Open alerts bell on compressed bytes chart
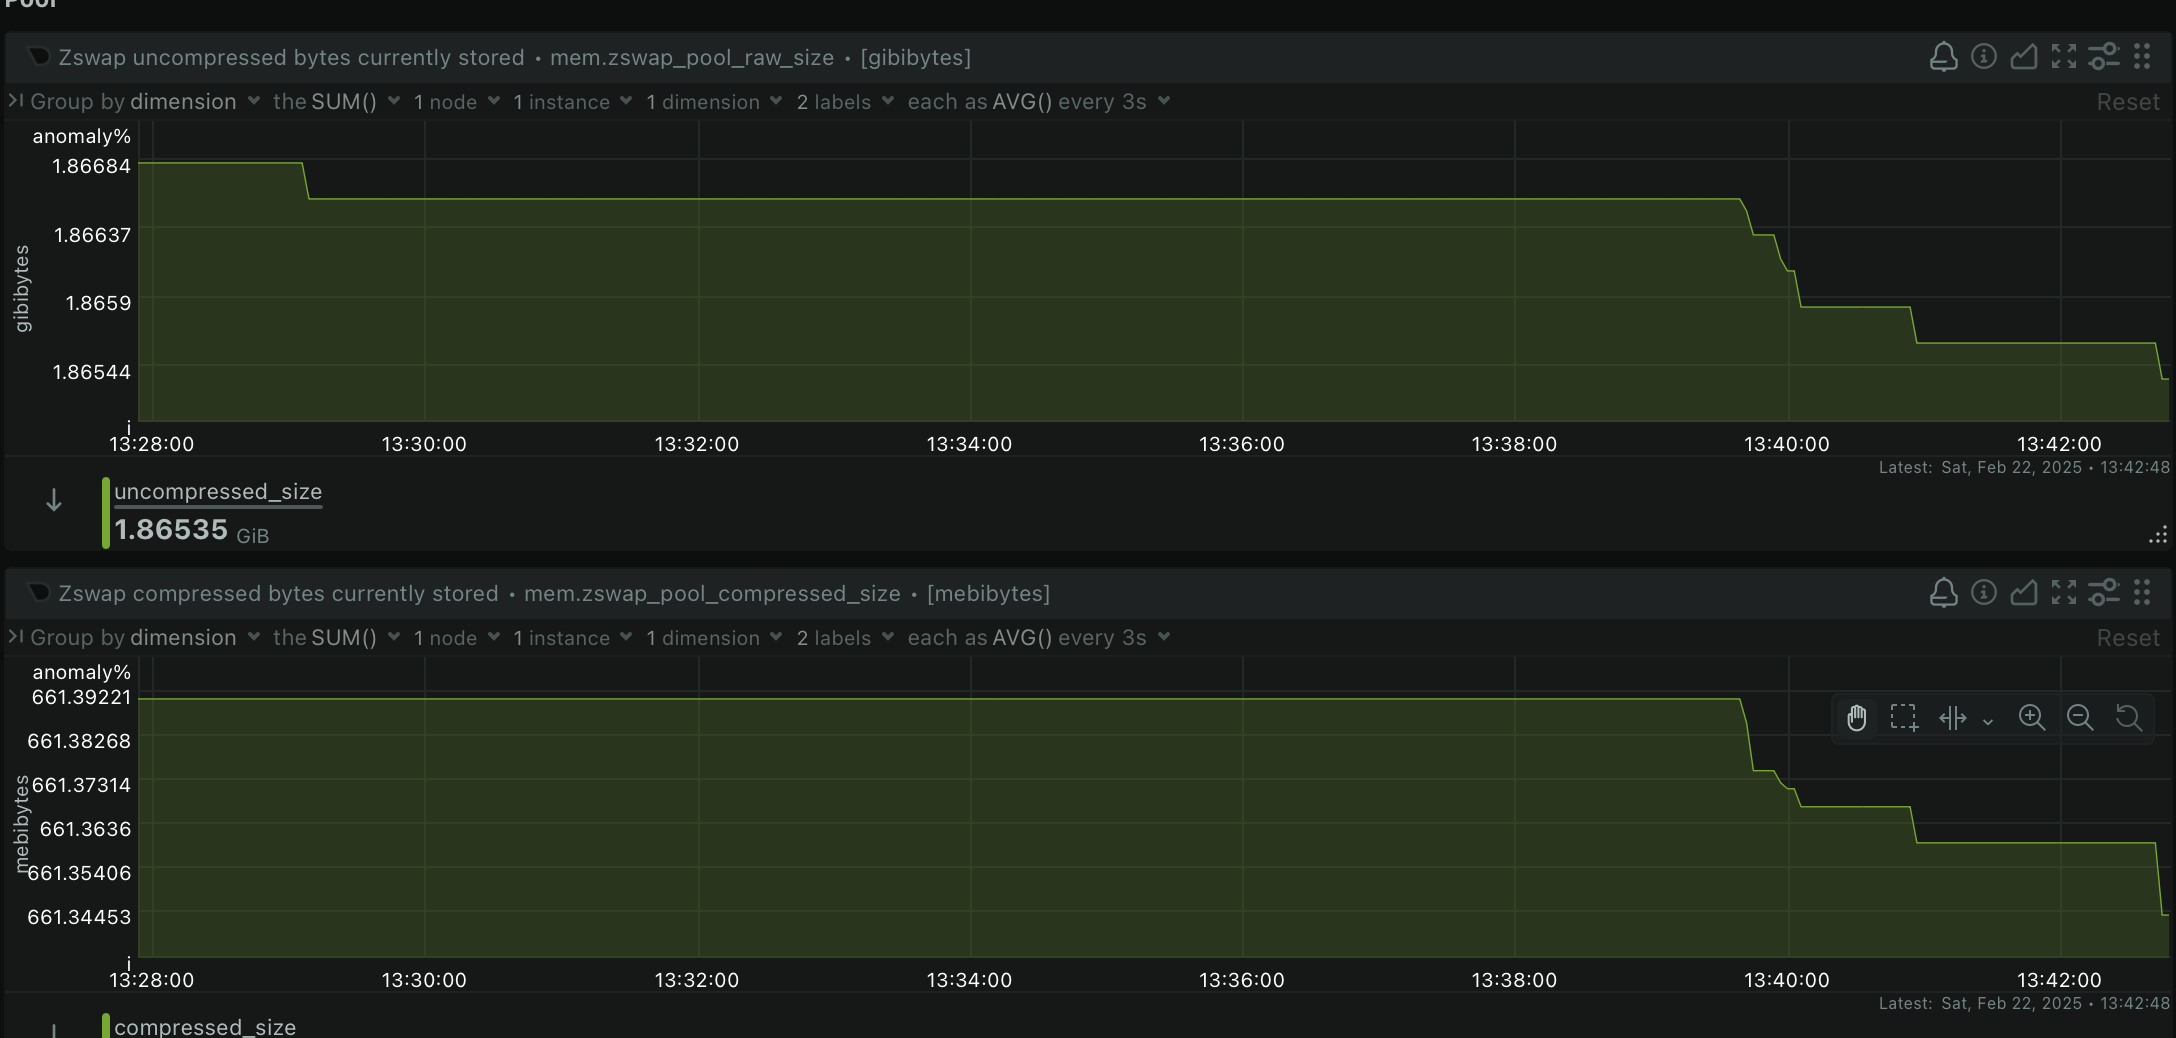The width and height of the screenshot is (2176, 1038). click(x=1943, y=593)
